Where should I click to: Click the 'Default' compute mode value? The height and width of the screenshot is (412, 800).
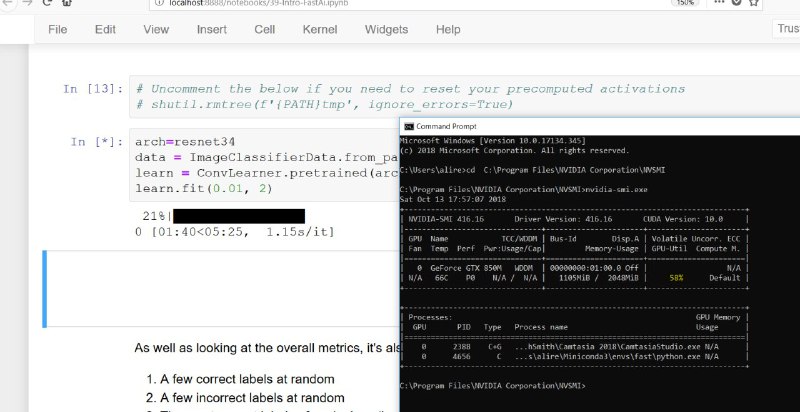(x=724, y=278)
